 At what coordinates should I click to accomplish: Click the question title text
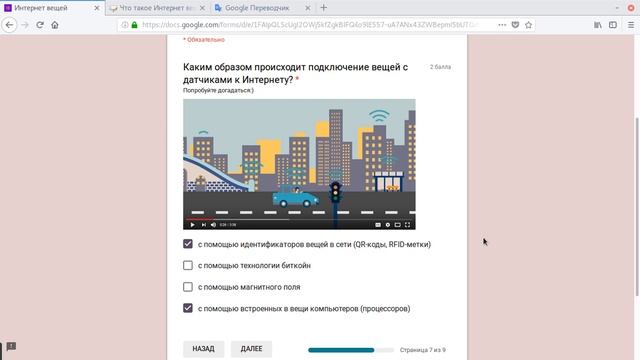pyautogui.click(x=296, y=73)
